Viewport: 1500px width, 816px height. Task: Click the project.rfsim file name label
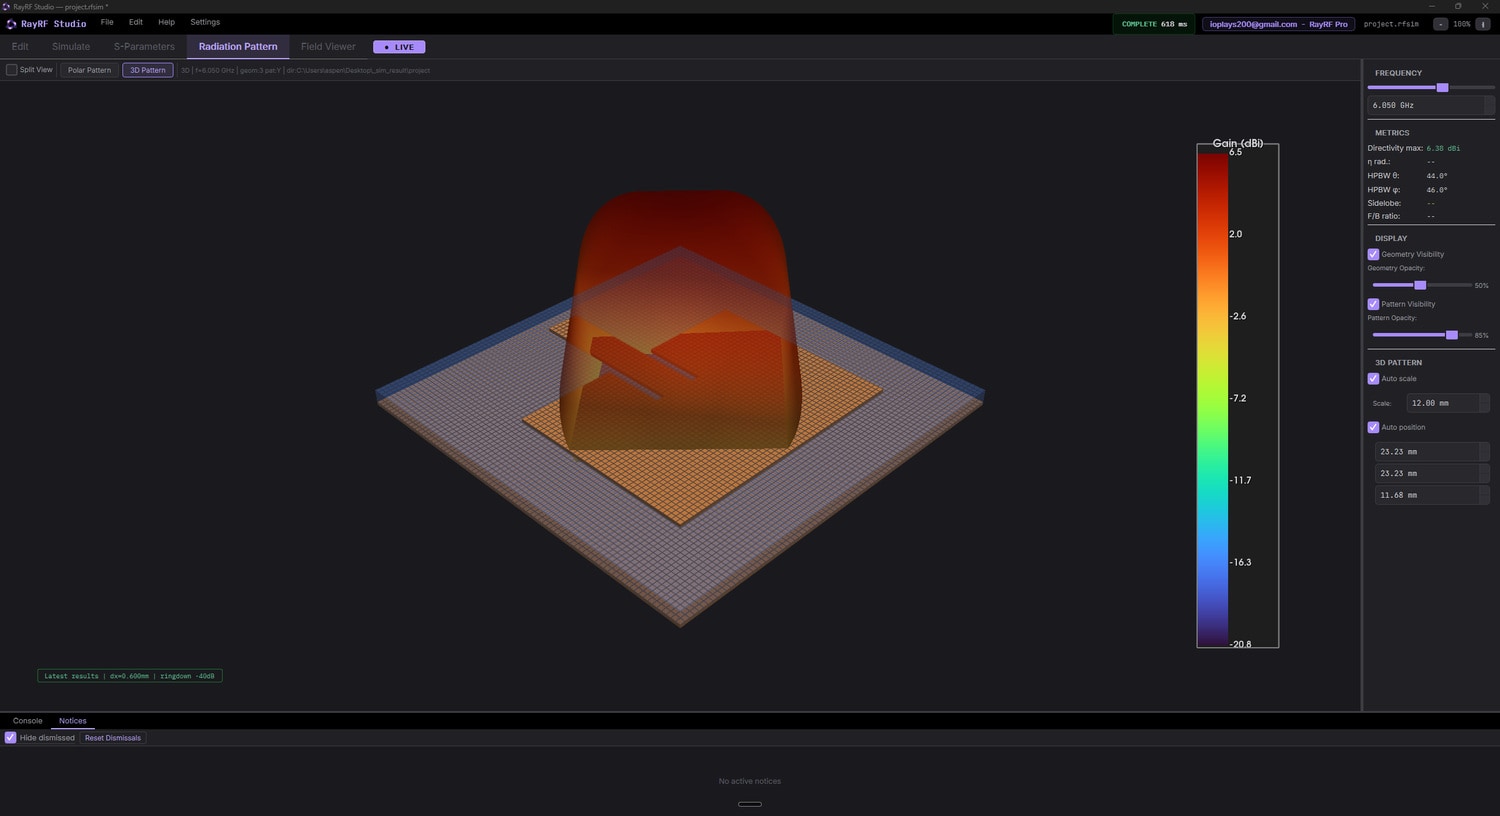(x=1391, y=24)
